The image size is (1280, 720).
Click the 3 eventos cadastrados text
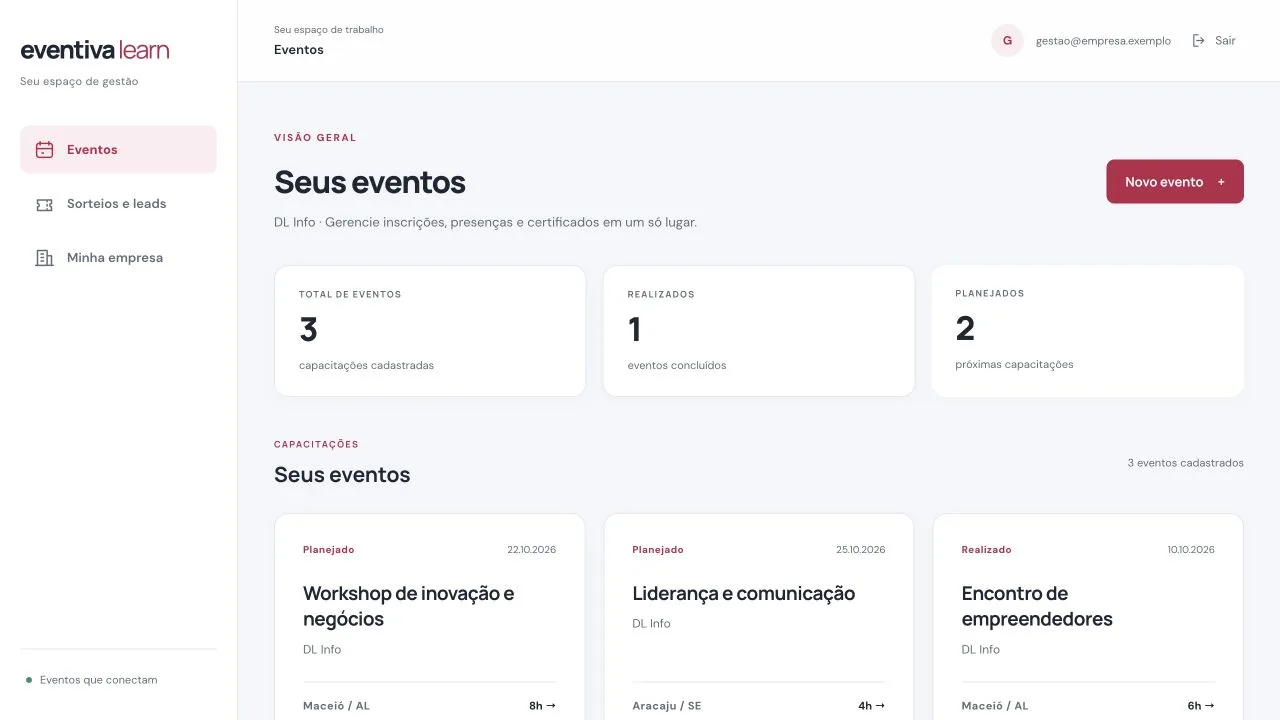pyautogui.click(x=1185, y=463)
